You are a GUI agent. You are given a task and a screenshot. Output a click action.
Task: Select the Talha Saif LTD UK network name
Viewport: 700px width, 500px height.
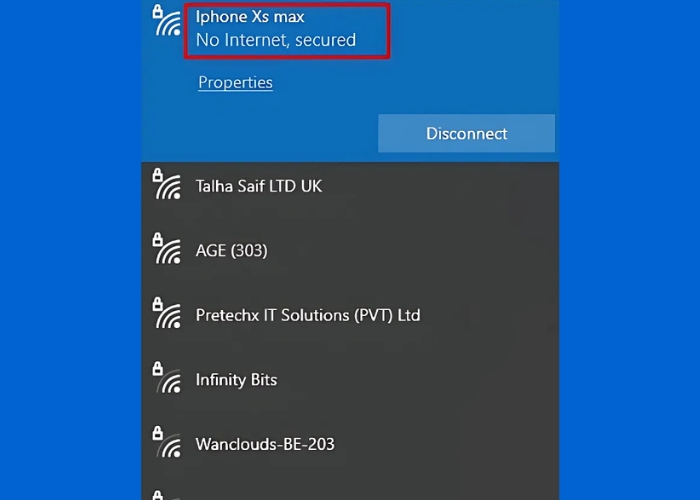(259, 186)
